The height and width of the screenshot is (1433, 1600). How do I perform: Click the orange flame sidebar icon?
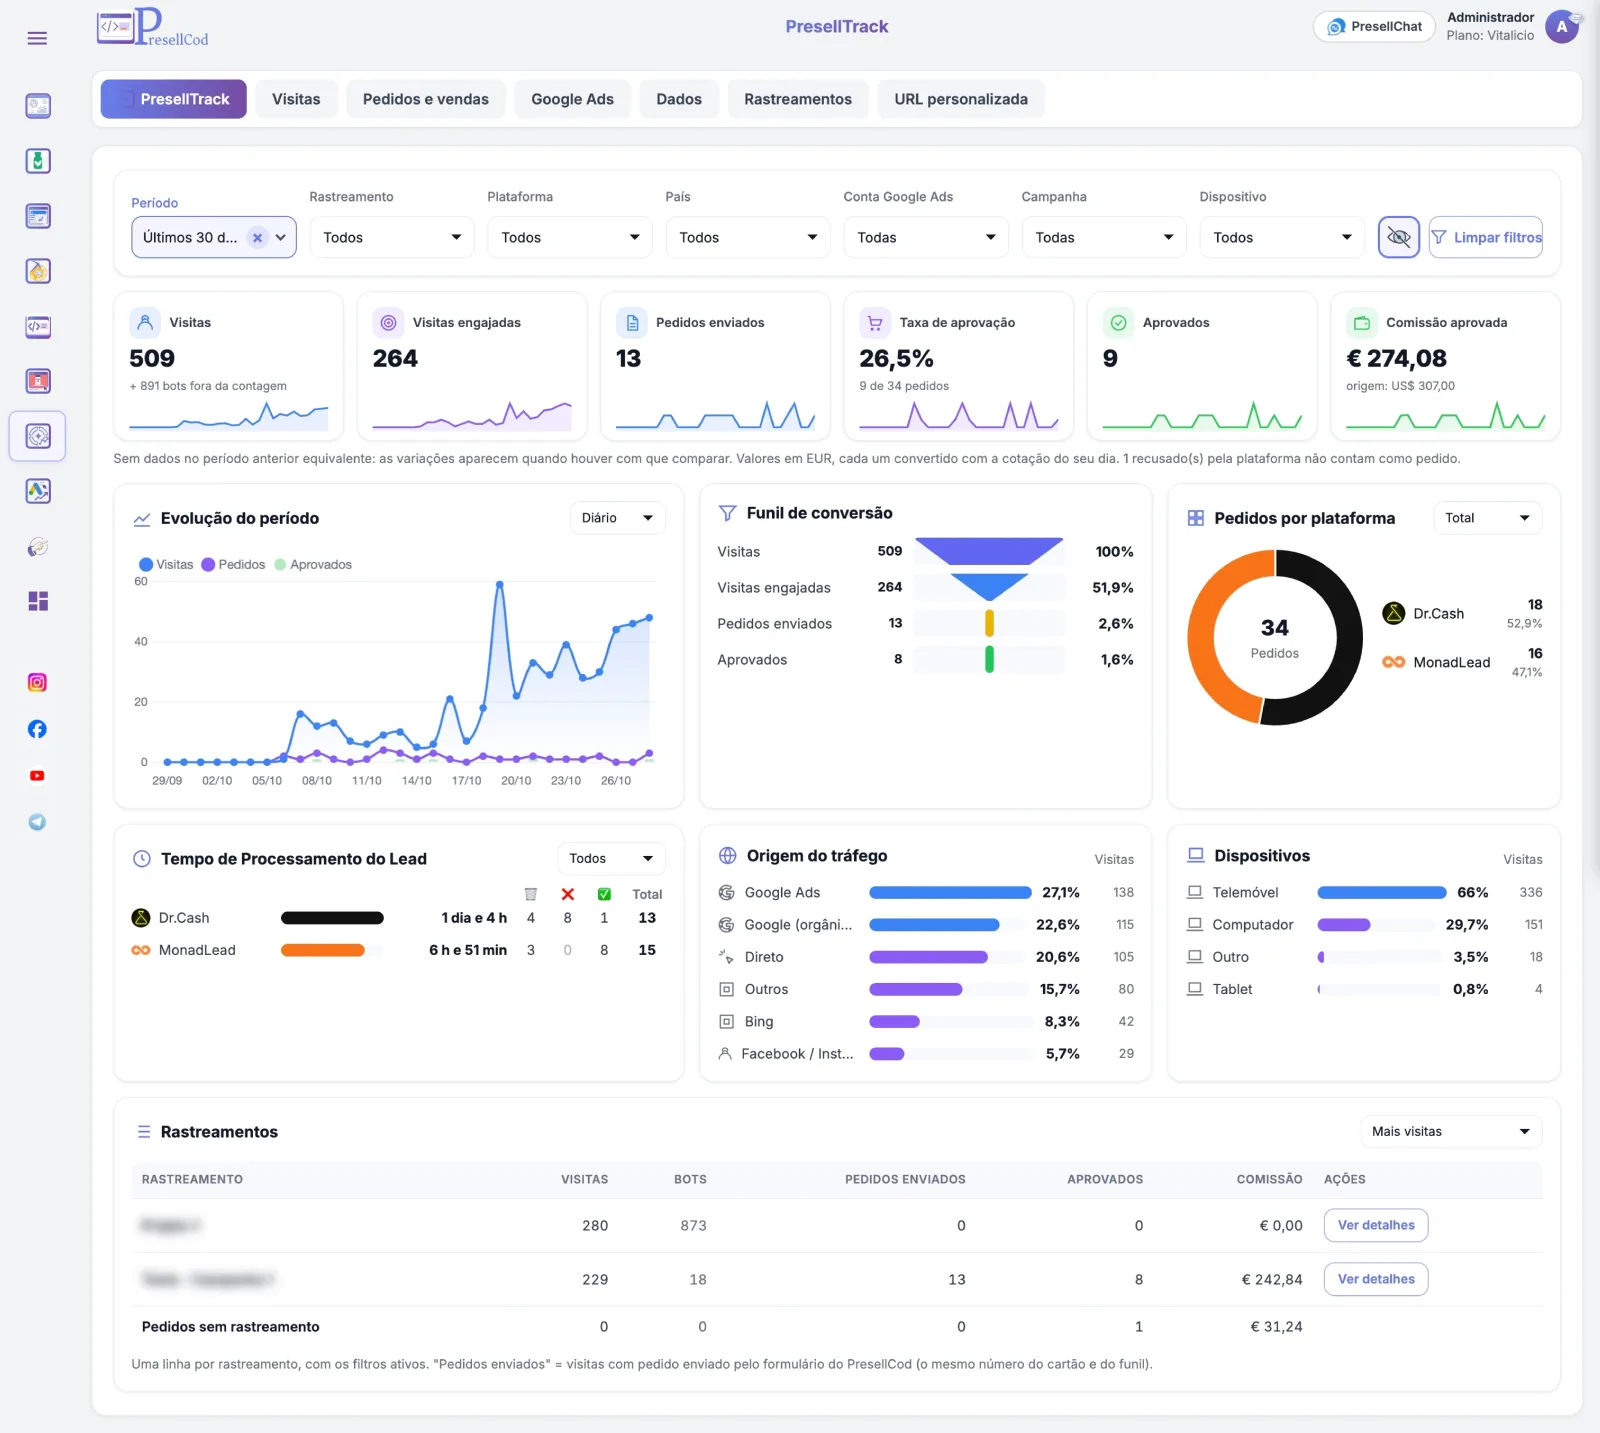tap(38, 271)
